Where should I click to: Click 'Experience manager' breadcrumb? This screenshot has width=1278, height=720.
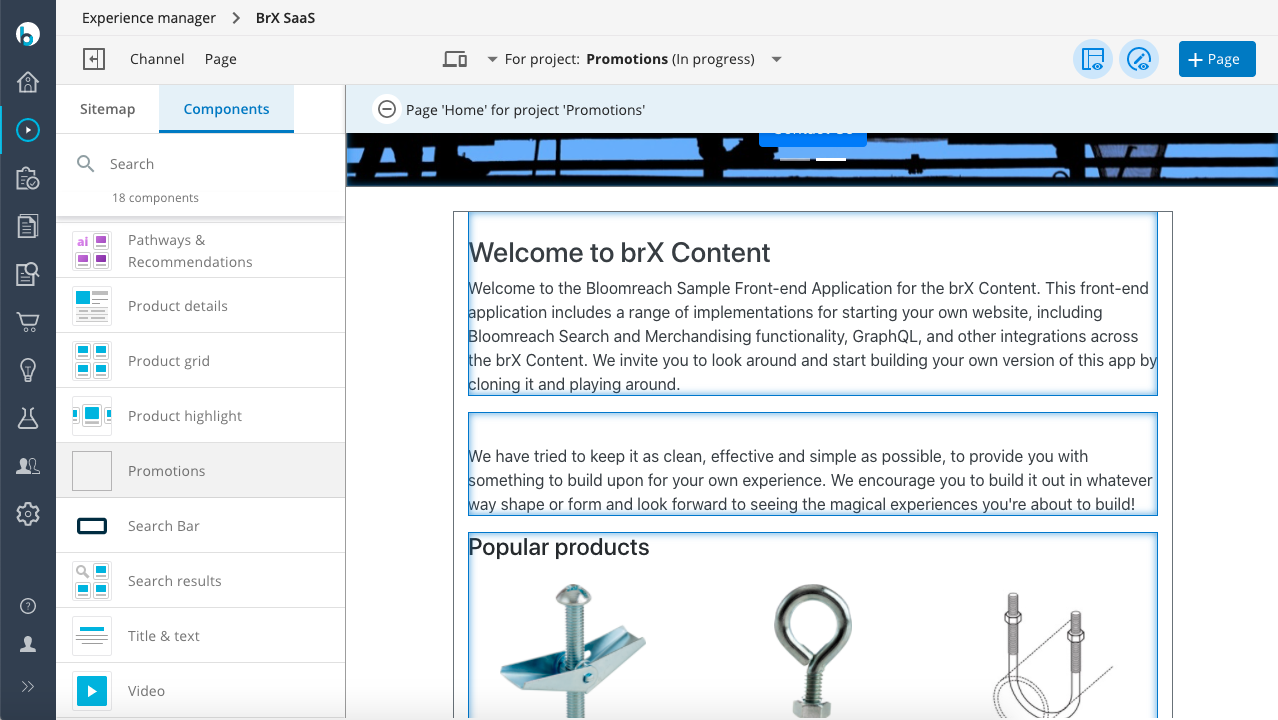tap(149, 18)
